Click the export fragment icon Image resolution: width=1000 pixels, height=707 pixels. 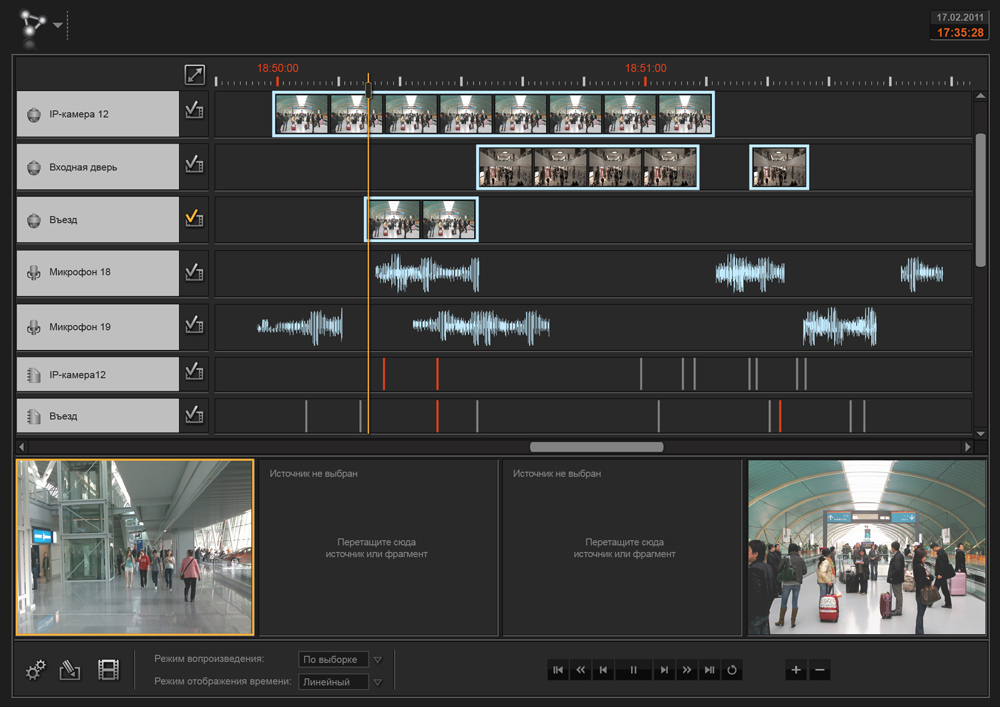pos(70,670)
